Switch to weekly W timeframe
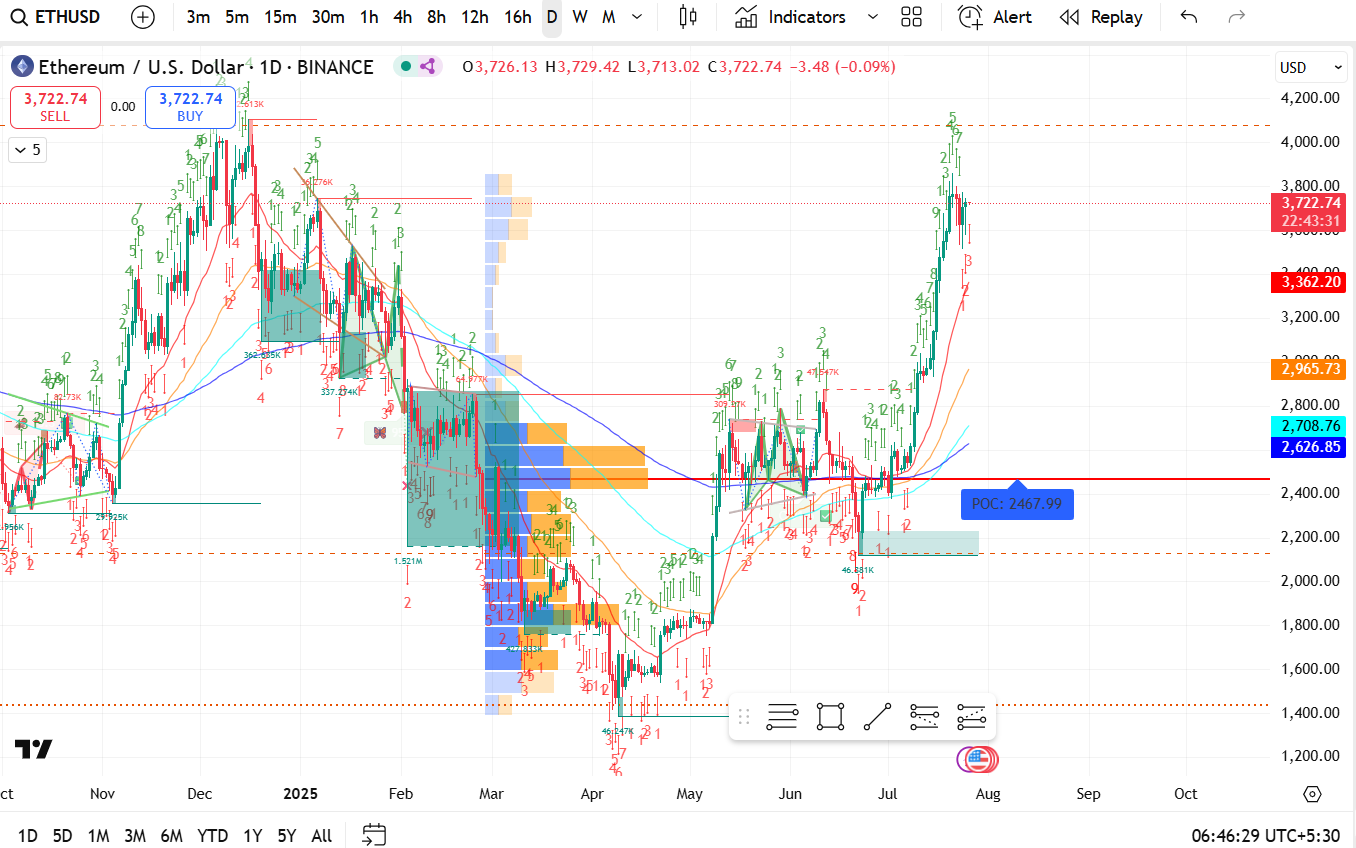 (x=580, y=17)
